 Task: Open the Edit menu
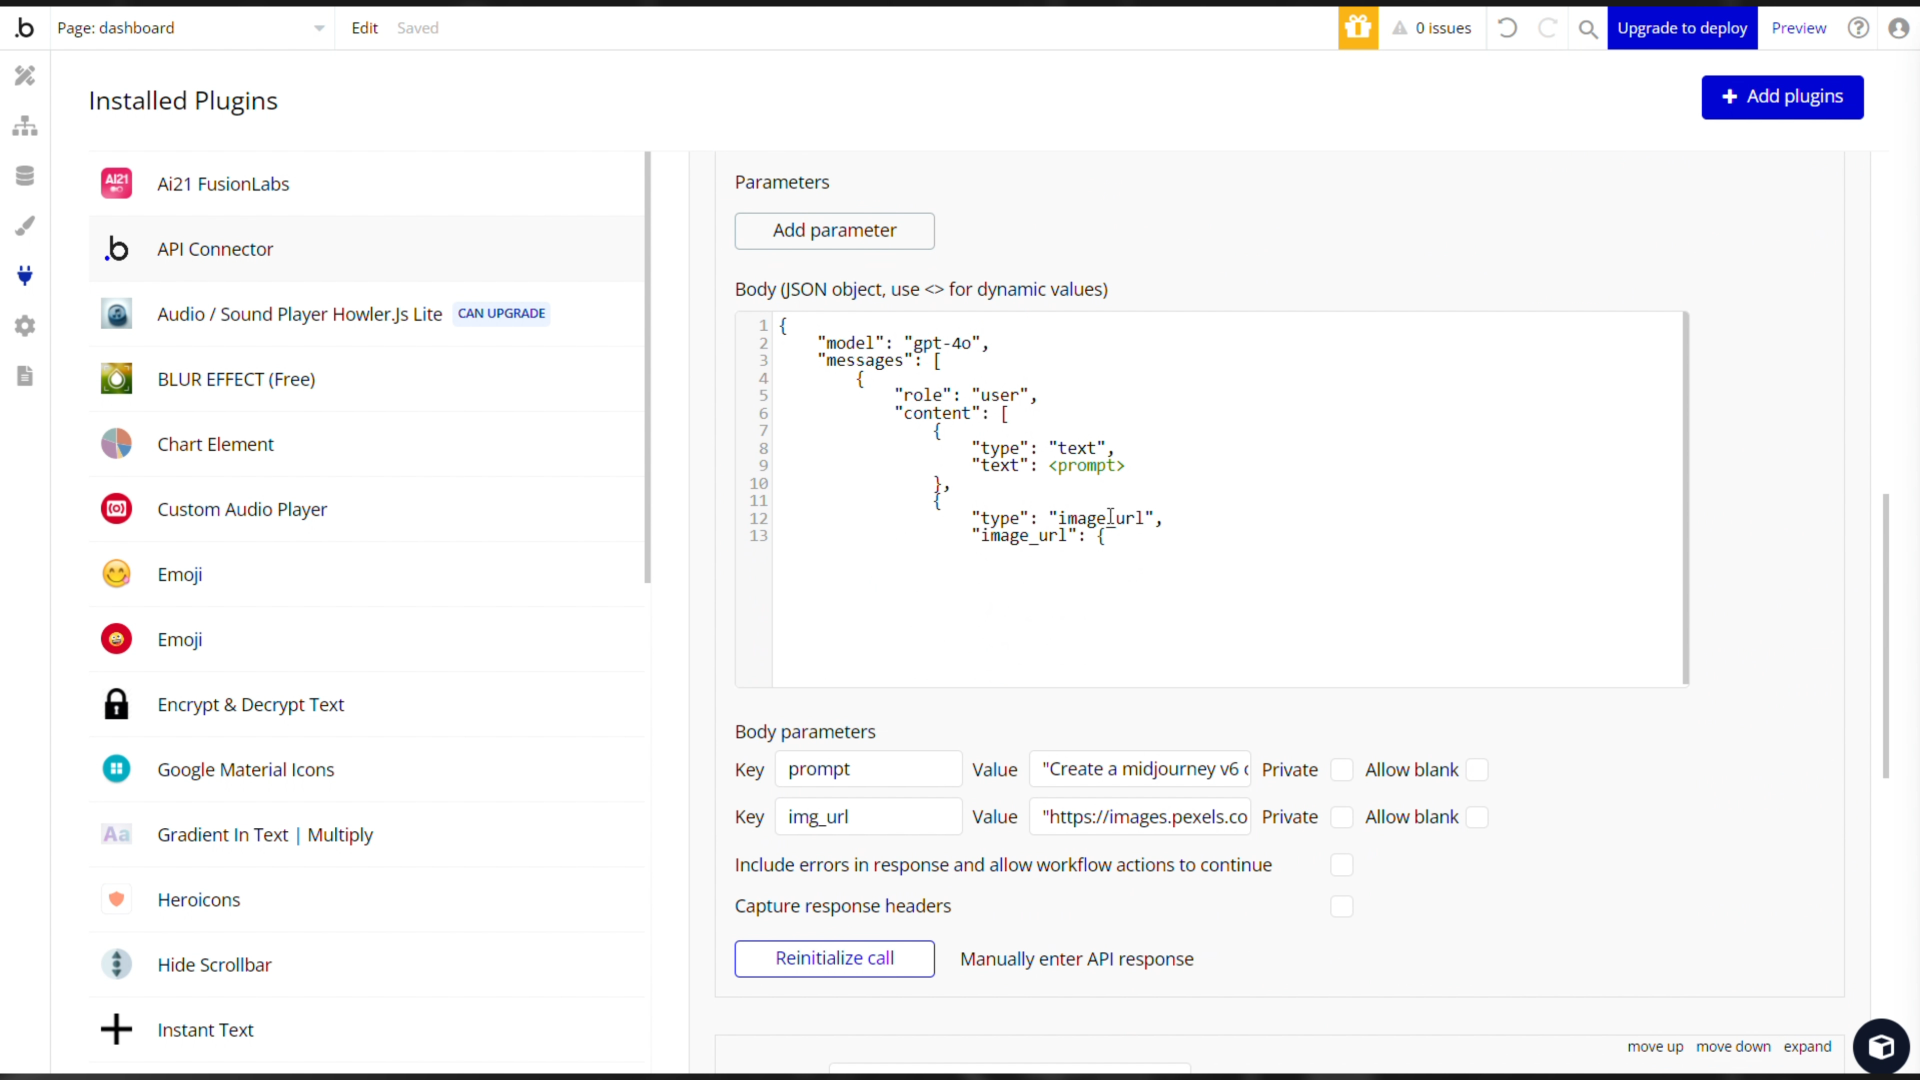click(x=364, y=28)
